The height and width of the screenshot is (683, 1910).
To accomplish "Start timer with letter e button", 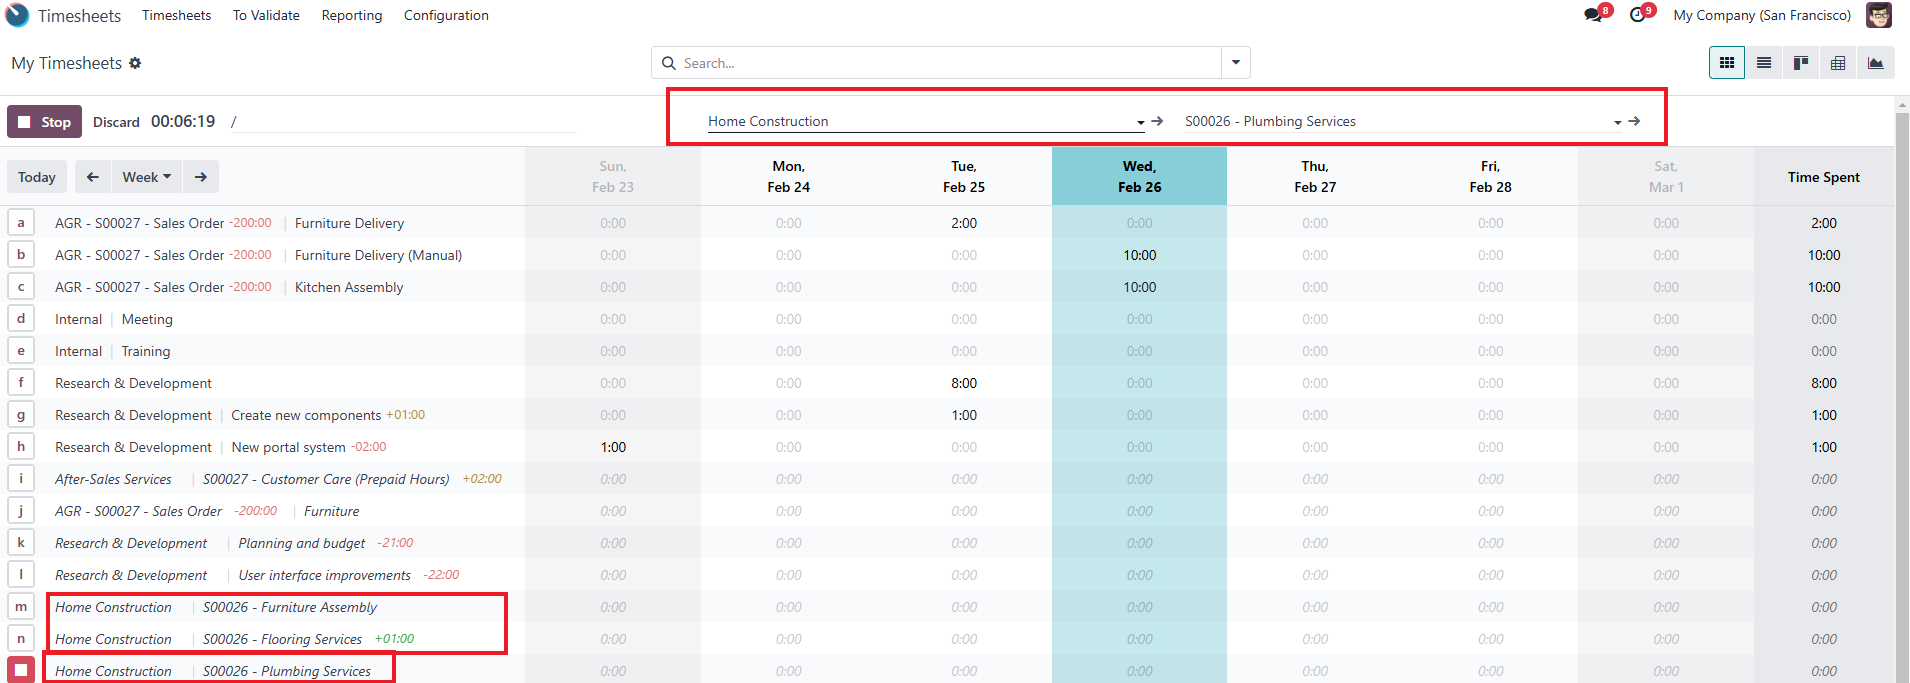I will pos(21,350).
